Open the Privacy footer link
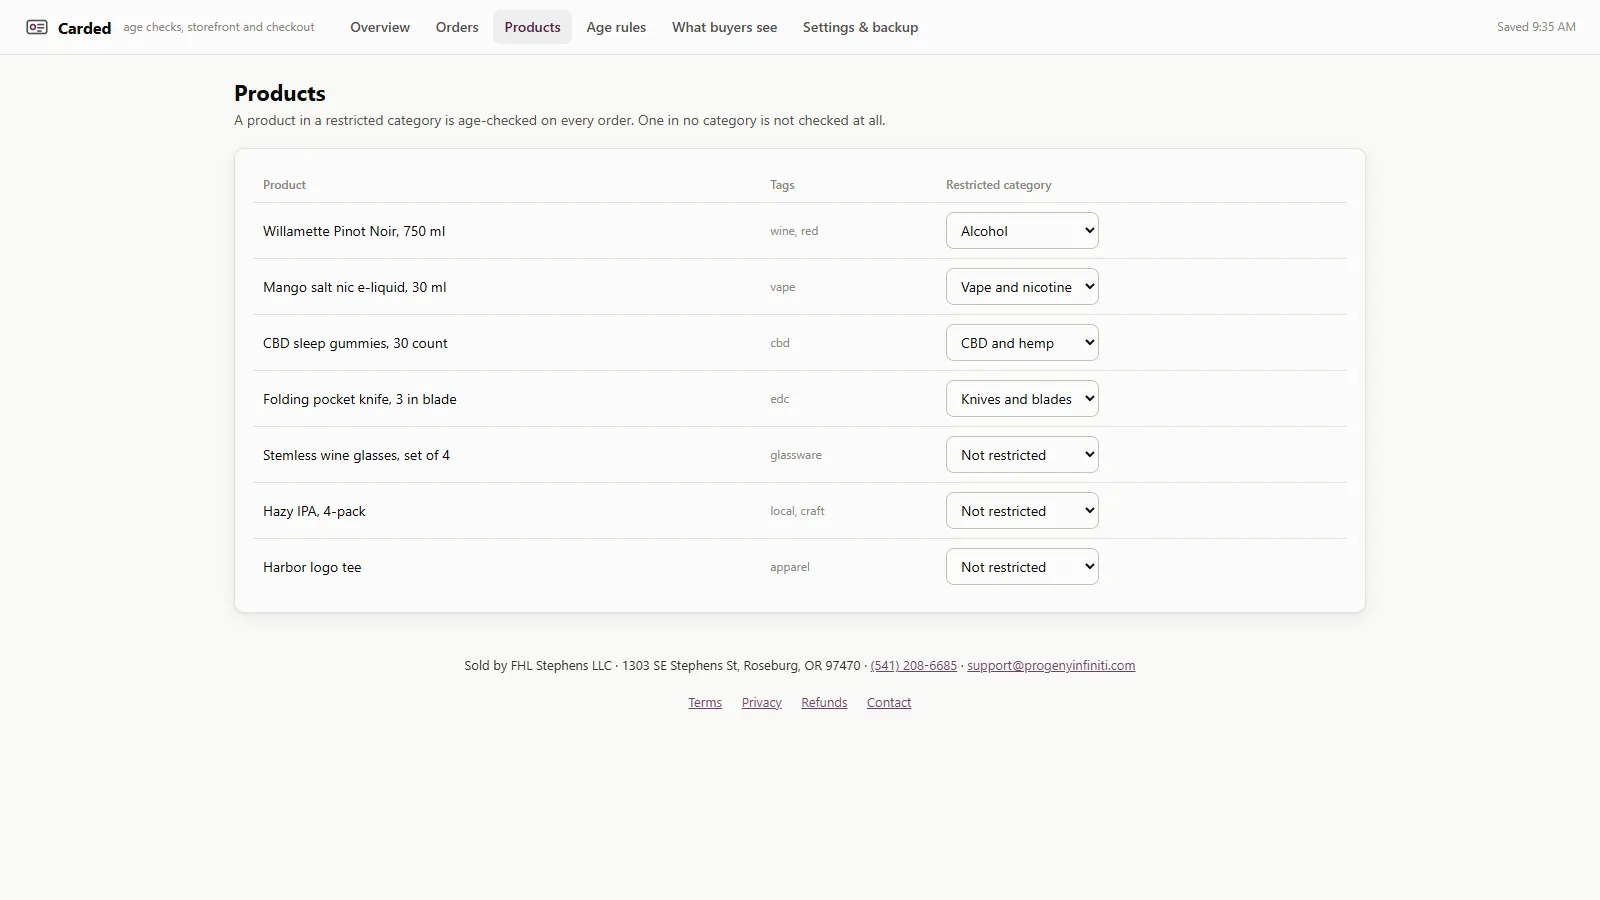 [761, 703]
